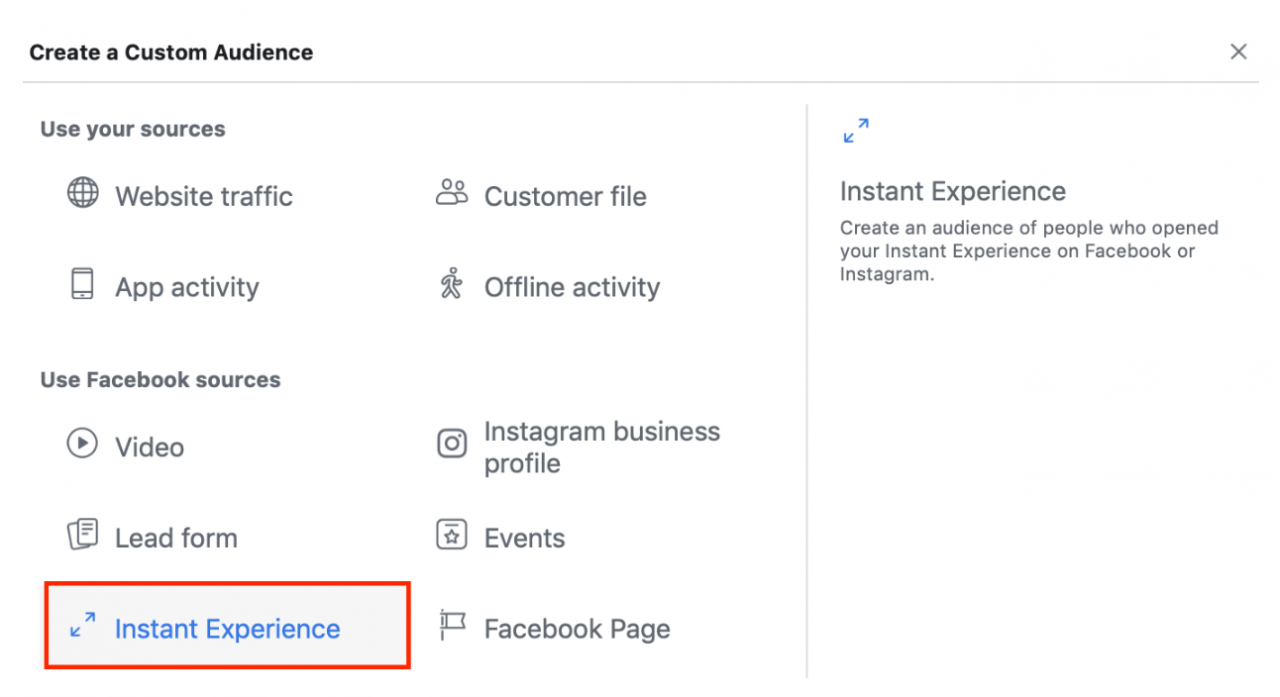This screenshot has width=1280, height=697.
Task: Open the Events source label
Action: point(524,539)
